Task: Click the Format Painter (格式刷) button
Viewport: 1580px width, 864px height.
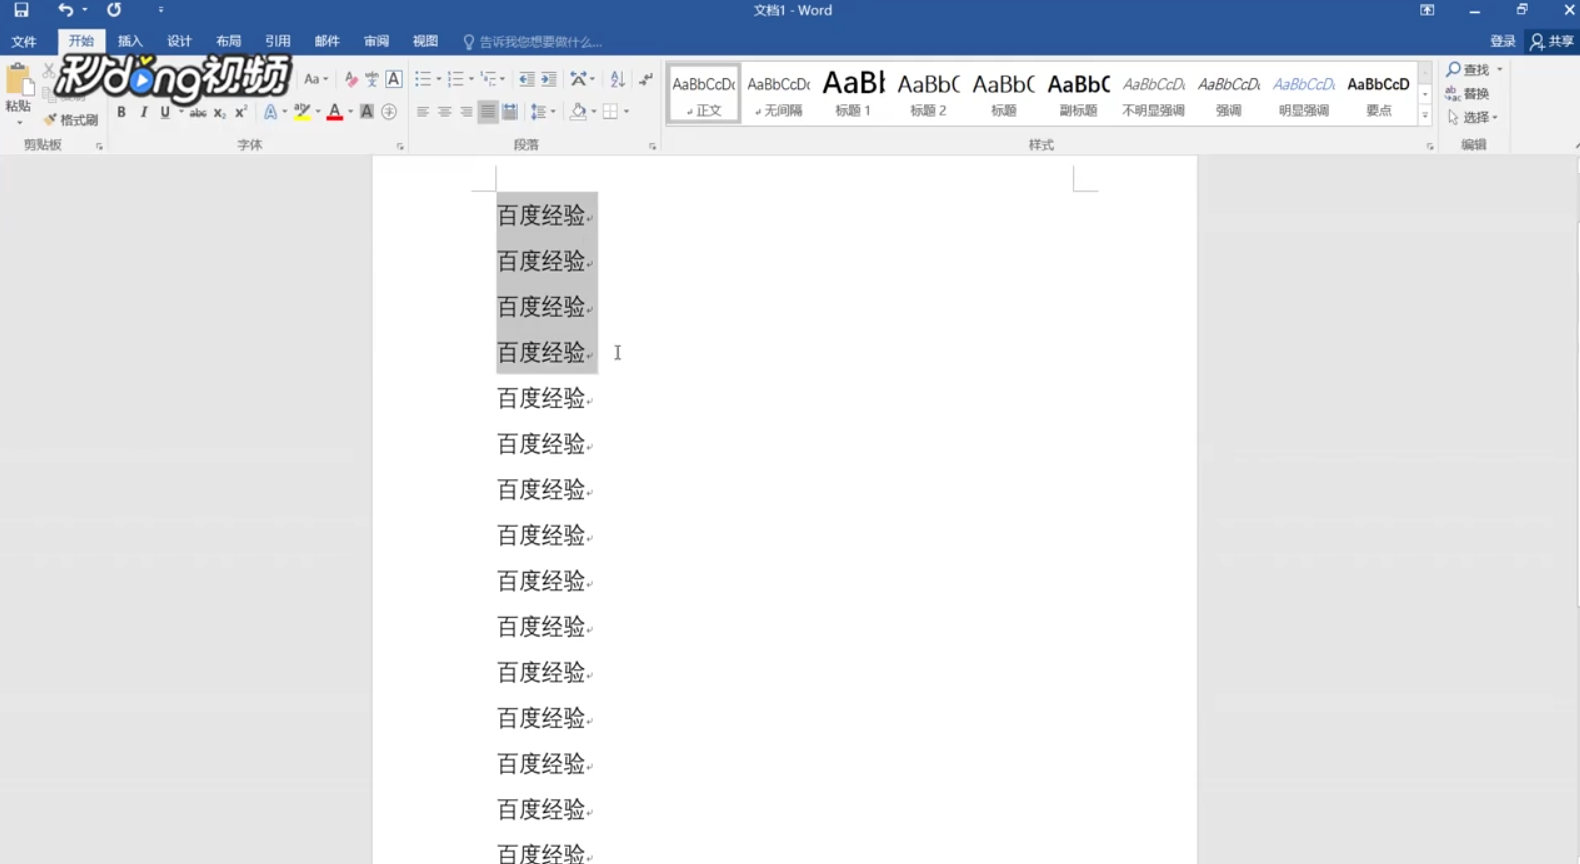Action: (70, 120)
